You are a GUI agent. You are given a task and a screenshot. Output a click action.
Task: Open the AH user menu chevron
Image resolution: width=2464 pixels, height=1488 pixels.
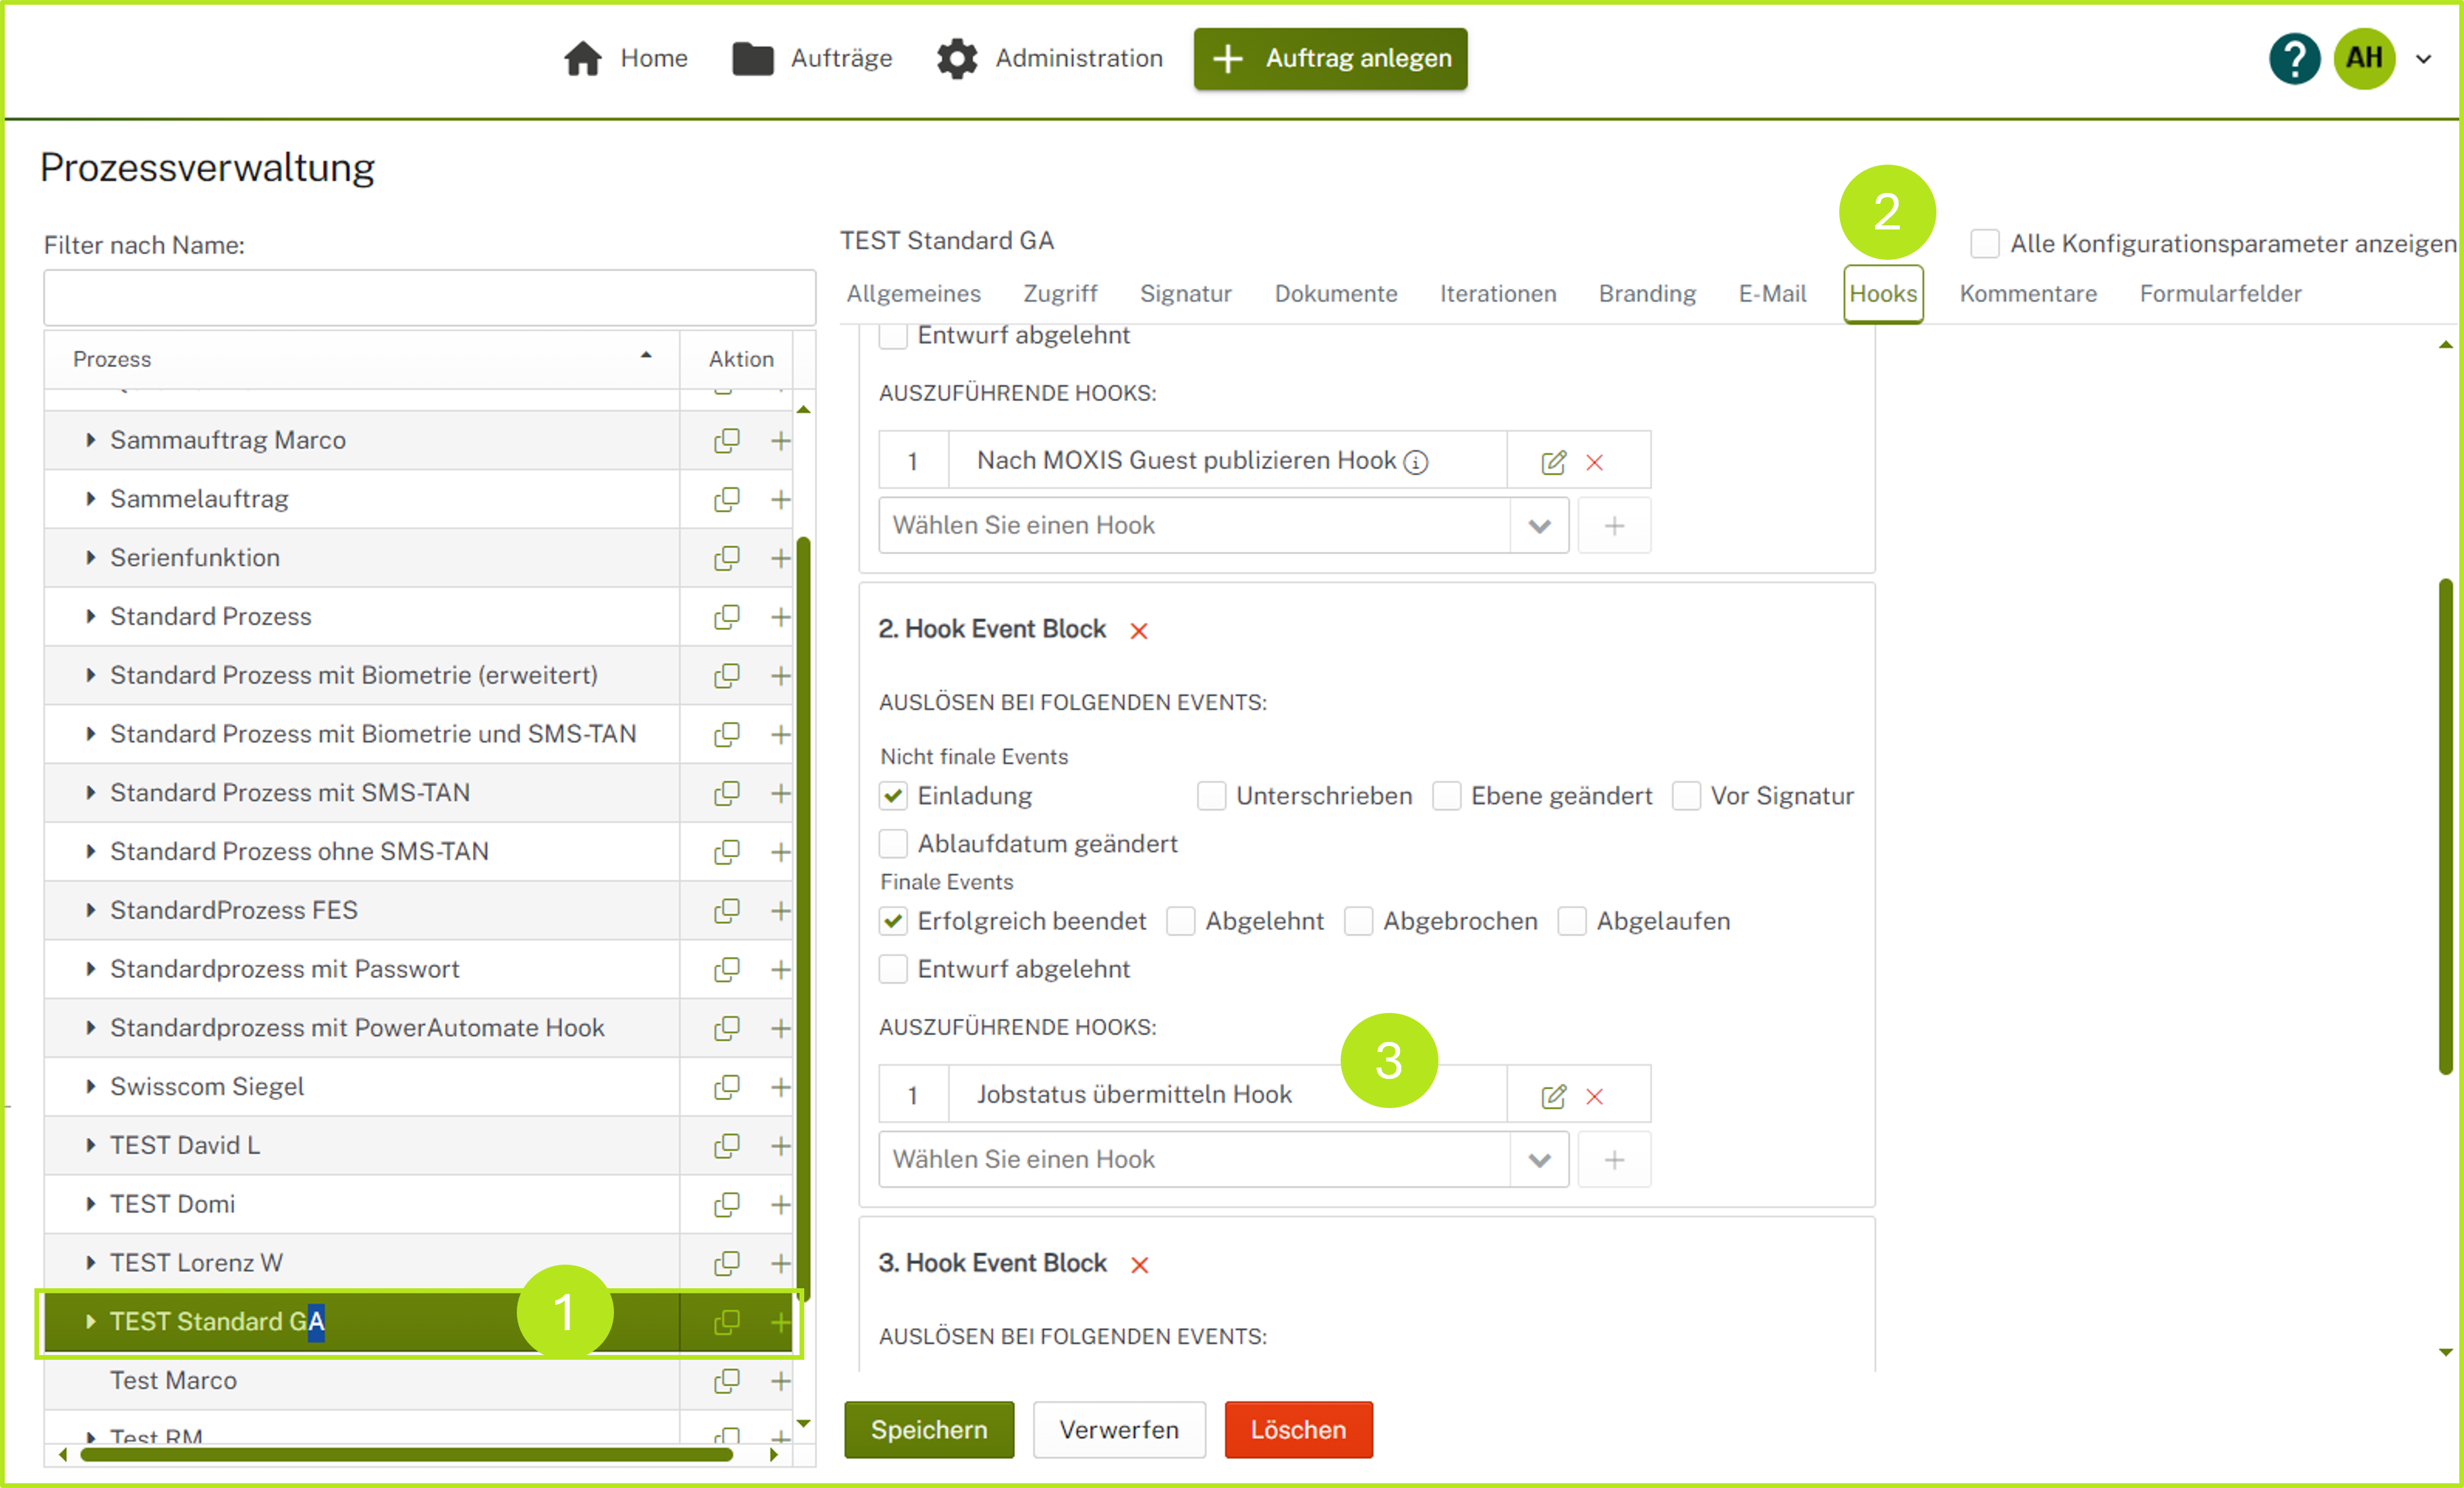[2424, 59]
